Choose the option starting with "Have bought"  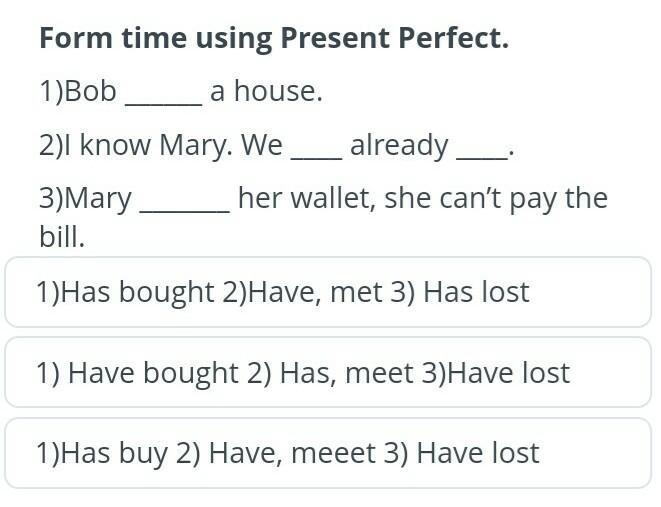pyautogui.click(x=328, y=373)
